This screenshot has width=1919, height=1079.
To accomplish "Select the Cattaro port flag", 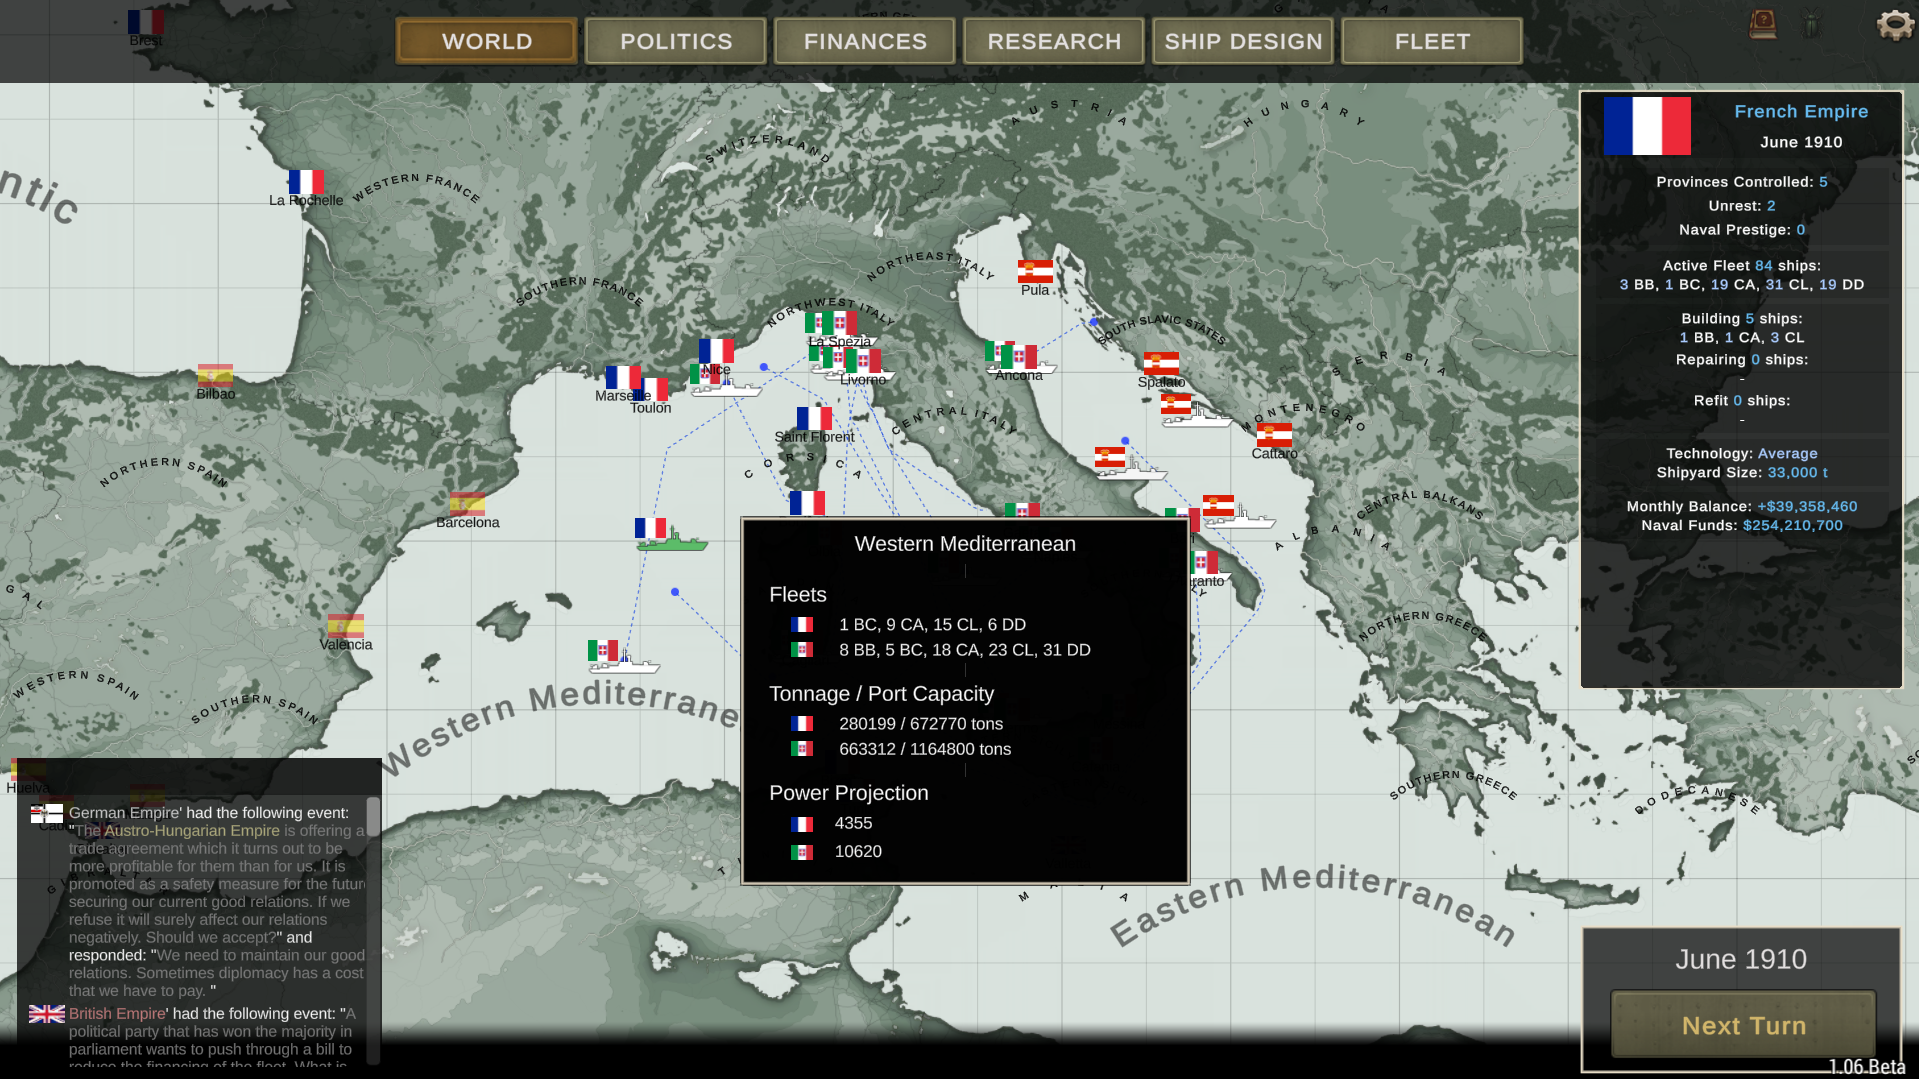I will tap(1274, 435).
